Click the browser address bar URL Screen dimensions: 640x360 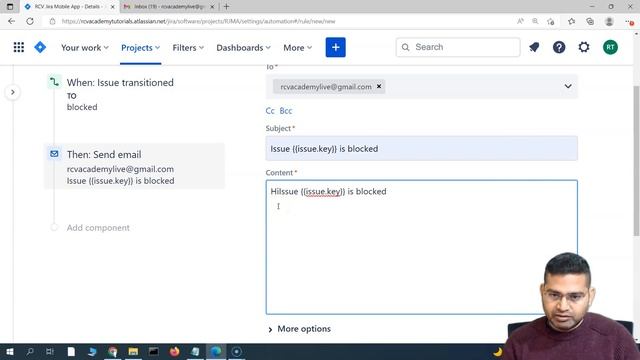pyautogui.click(x=198, y=21)
